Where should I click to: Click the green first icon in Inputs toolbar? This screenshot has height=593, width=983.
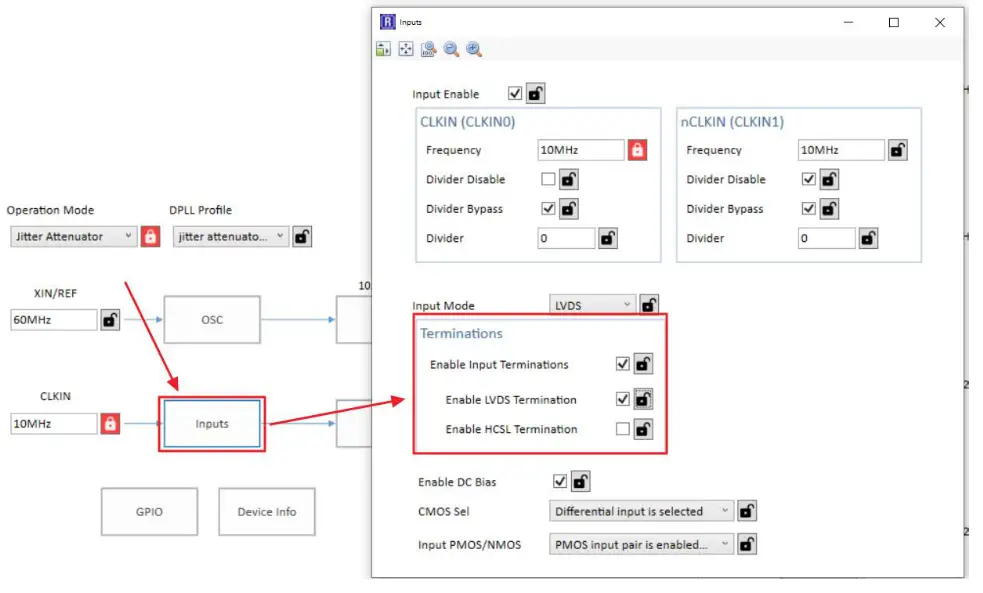point(383,49)
